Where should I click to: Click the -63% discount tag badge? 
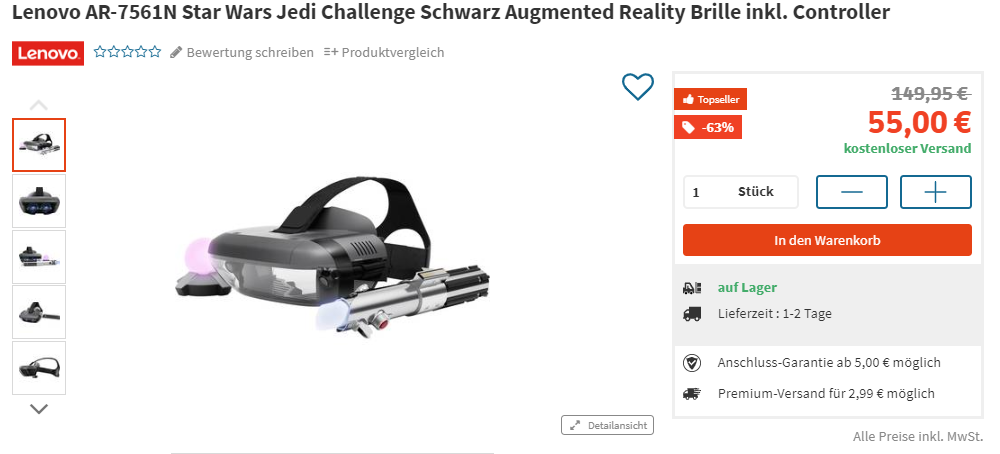(708, 127)
